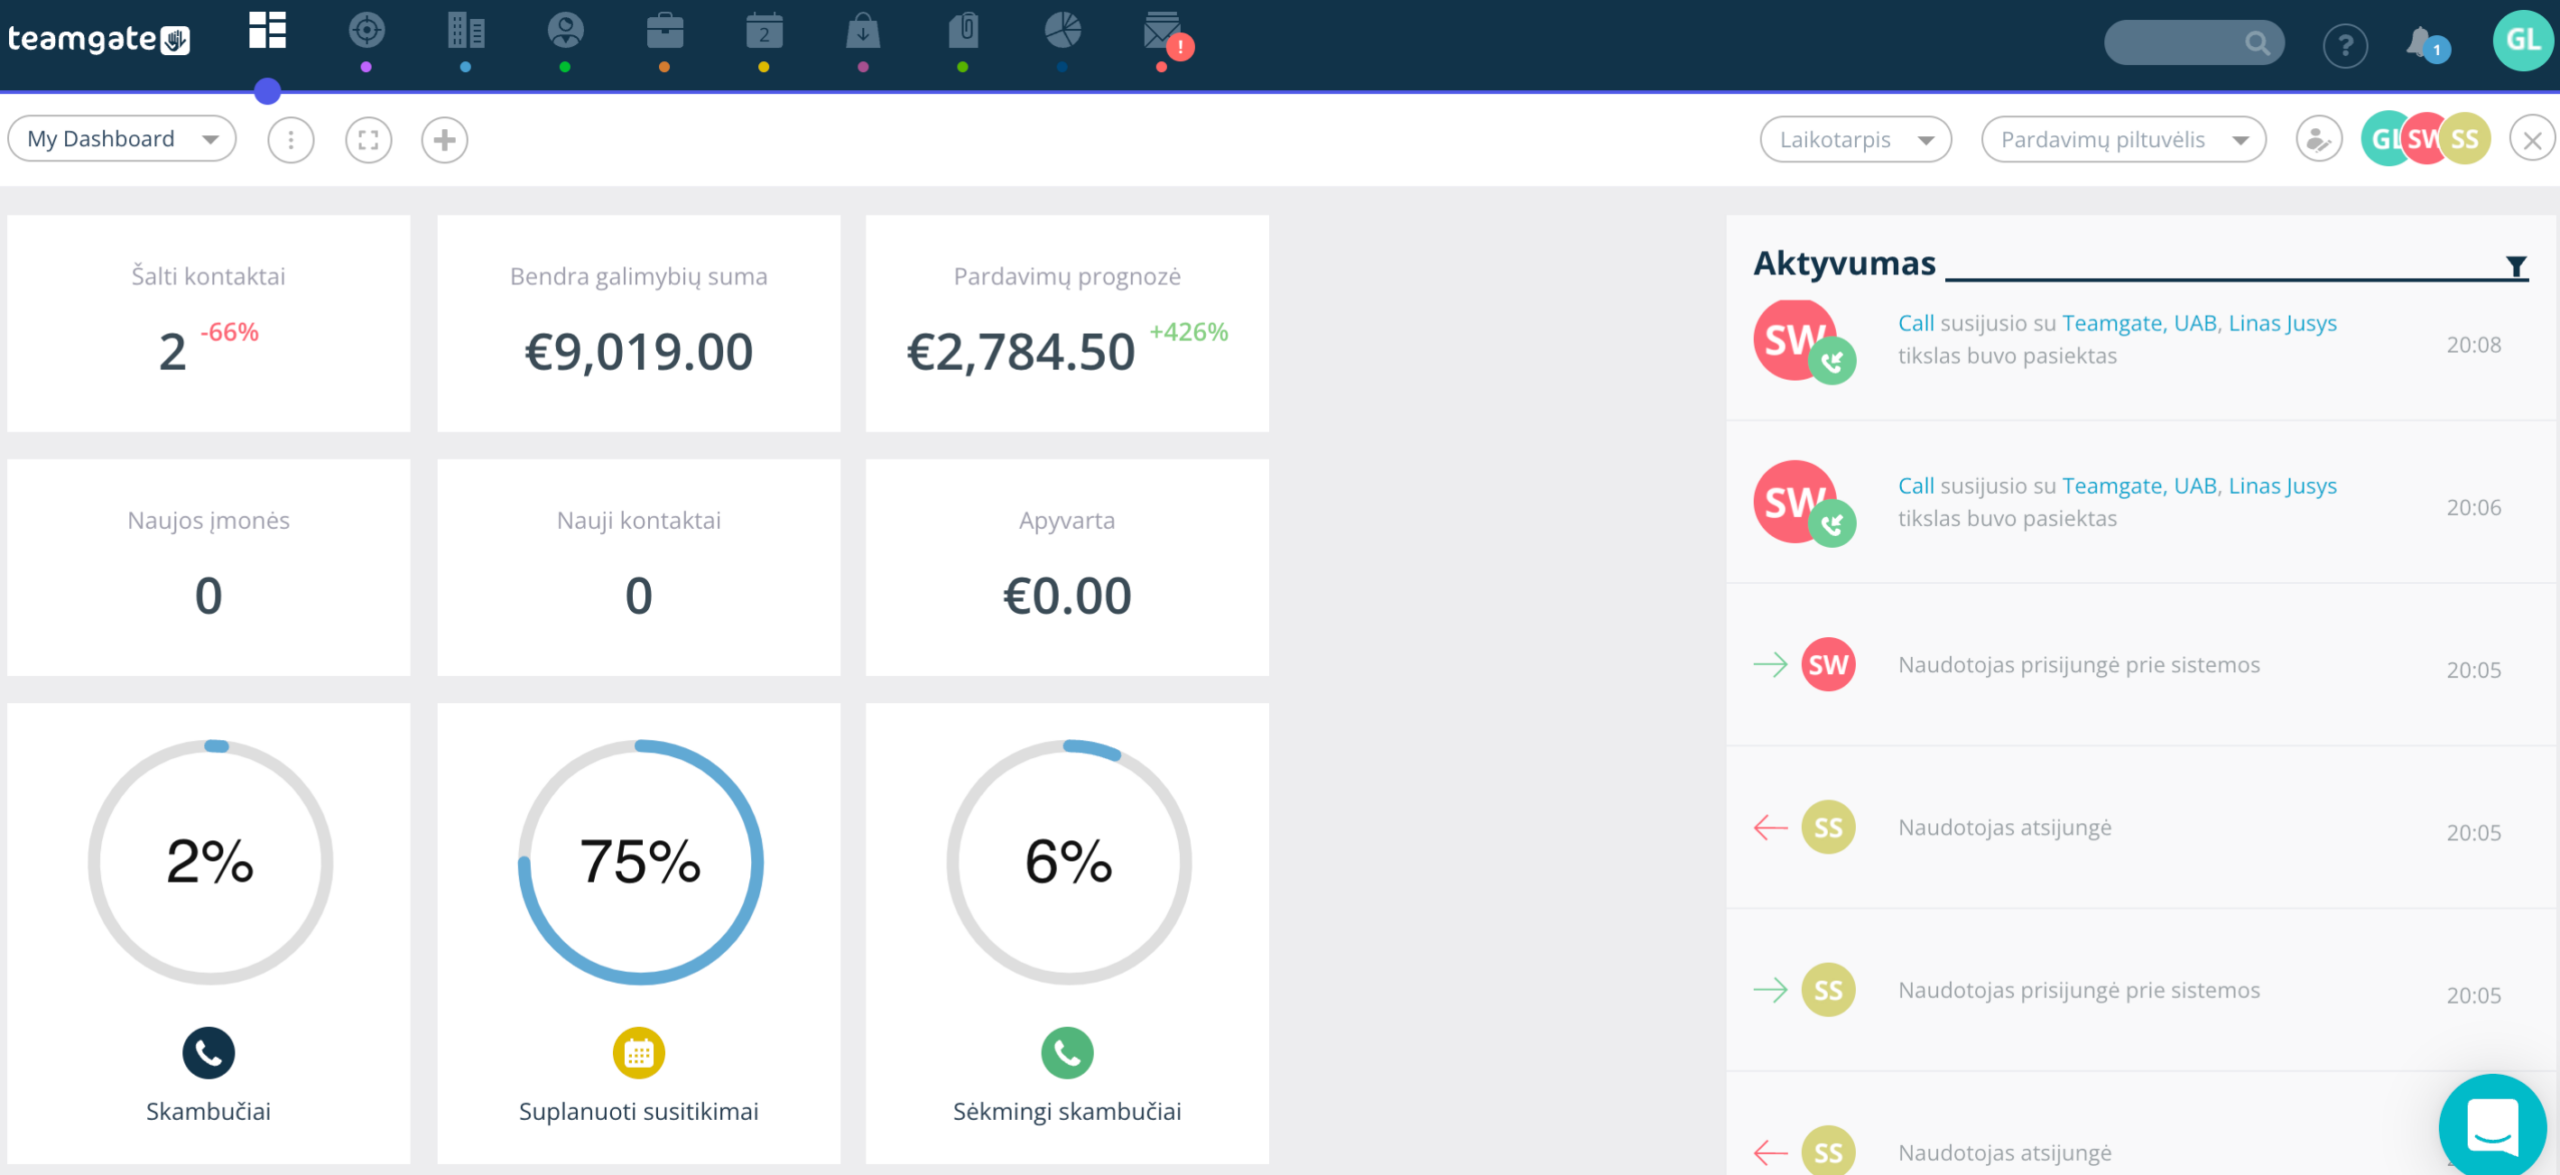Open the Calendar icon in navigation

pyautogui.click(x=764, y=31)
